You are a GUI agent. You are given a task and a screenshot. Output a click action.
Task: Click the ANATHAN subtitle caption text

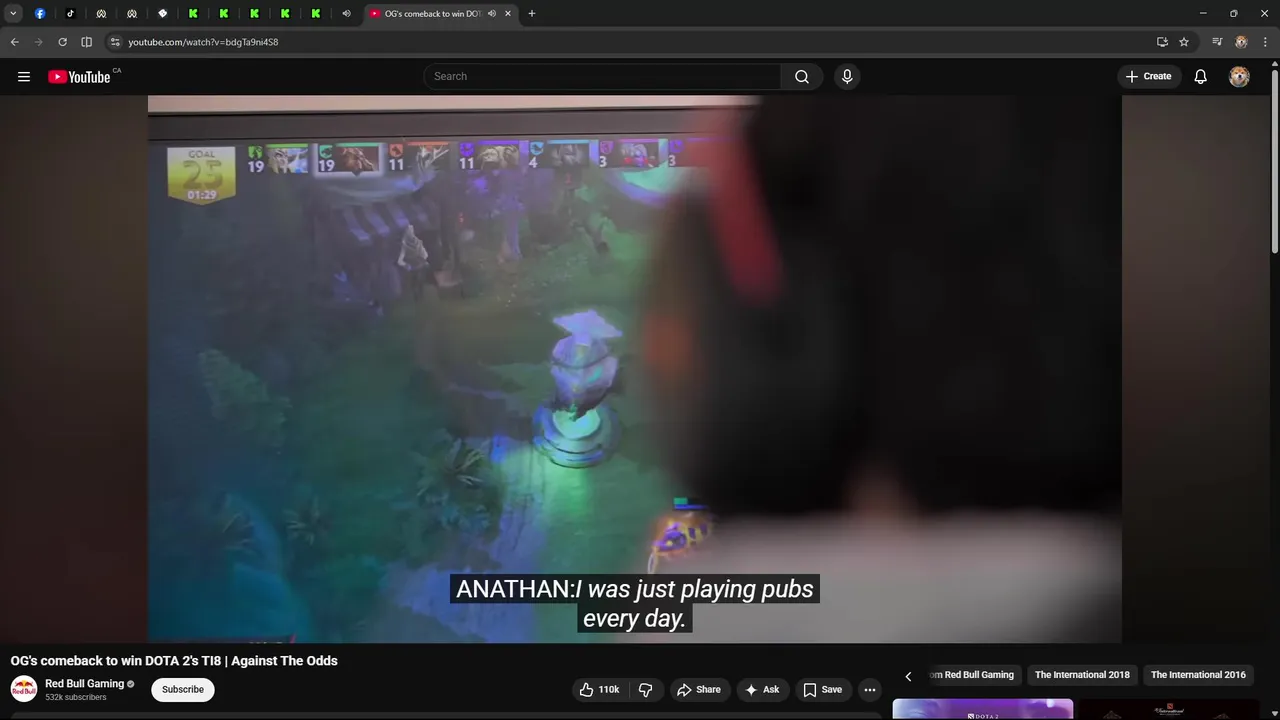(635, 604)
